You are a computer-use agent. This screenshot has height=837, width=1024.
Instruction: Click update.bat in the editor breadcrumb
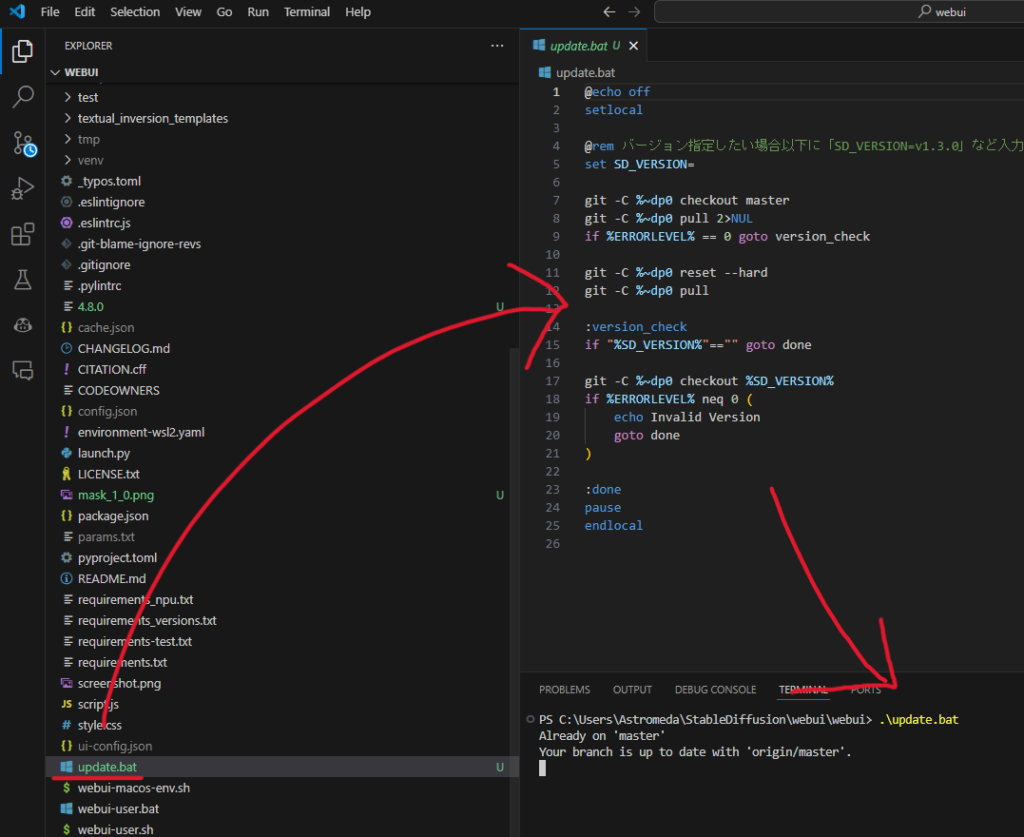coord(585,72)
